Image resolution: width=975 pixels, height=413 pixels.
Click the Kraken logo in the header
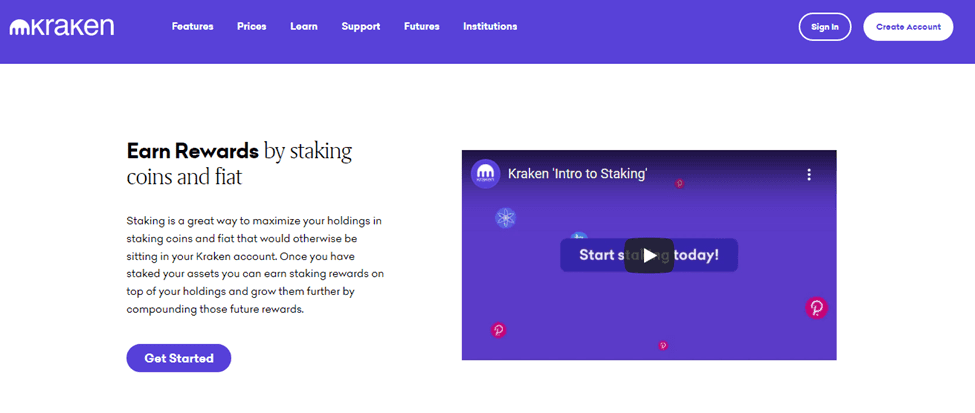(x=62, y=27)
